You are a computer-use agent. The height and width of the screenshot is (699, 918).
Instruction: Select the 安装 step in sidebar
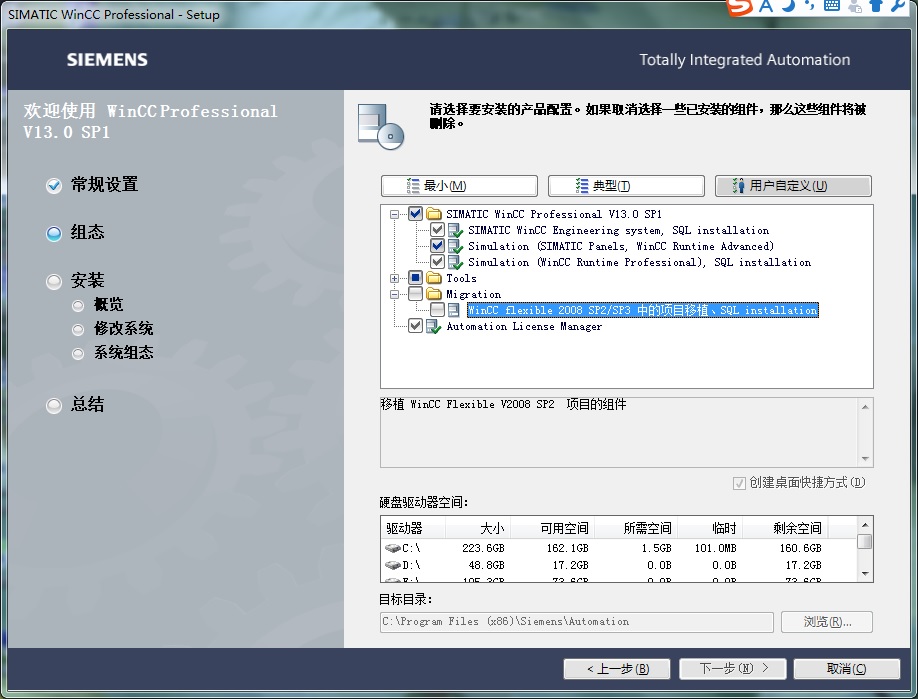76,281
